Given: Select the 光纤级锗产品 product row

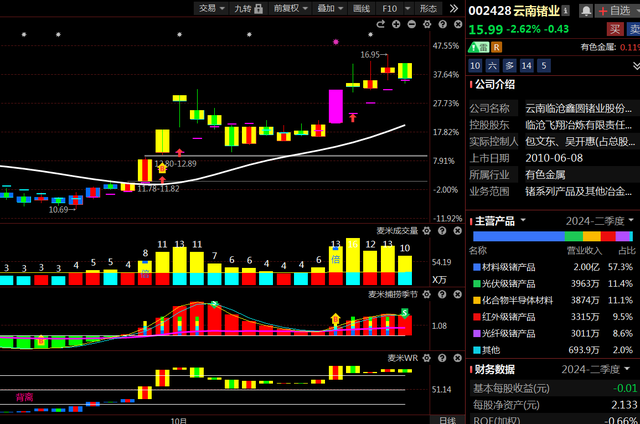Looking at the screenshot, I should click(x=553, y=333).
